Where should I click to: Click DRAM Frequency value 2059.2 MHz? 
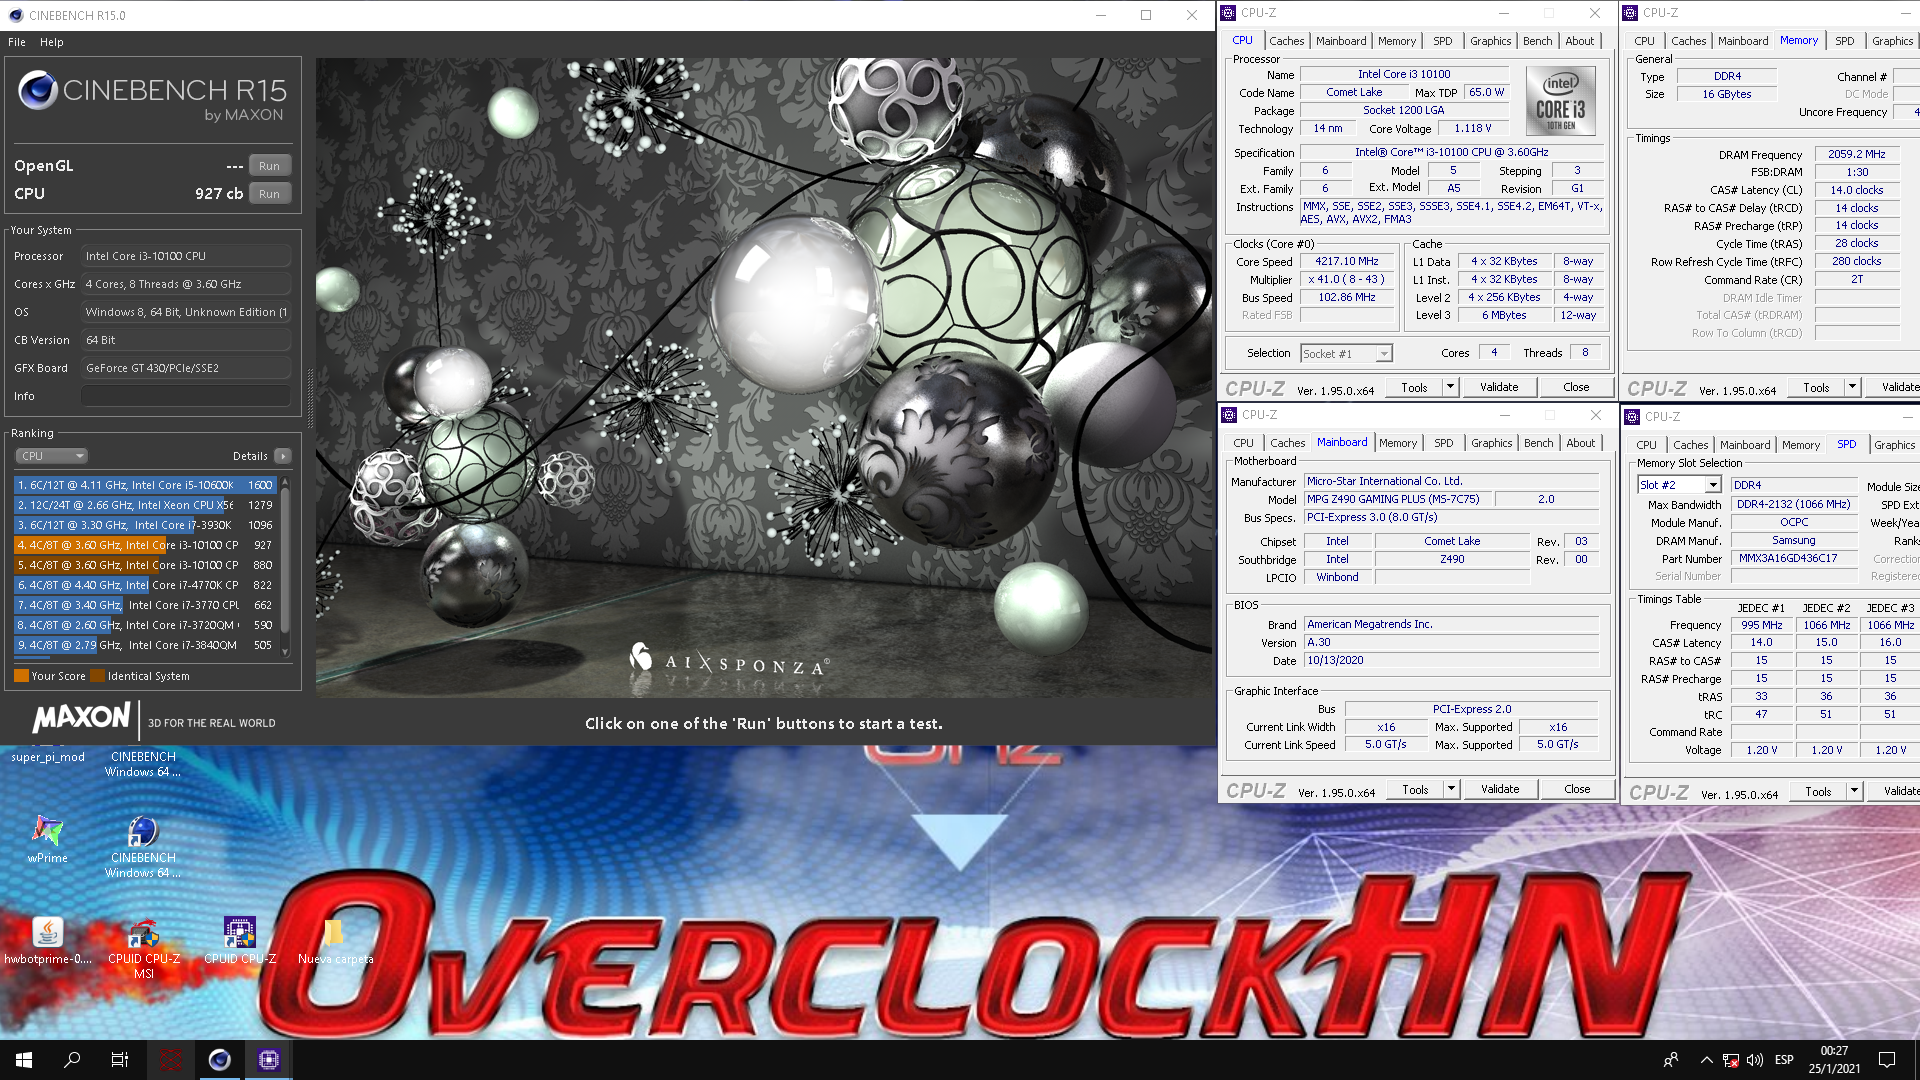coord(1856,154)
